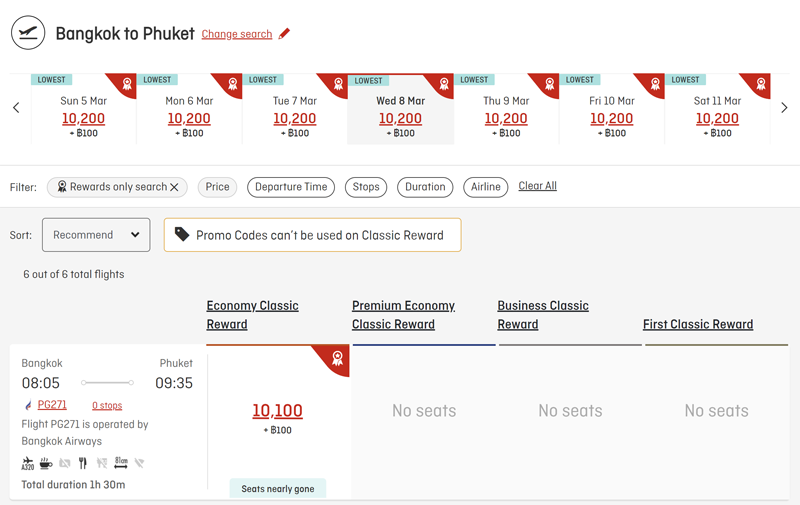Click Clear All filters link
Screen dimensions: 800x505
pos(537,186)
